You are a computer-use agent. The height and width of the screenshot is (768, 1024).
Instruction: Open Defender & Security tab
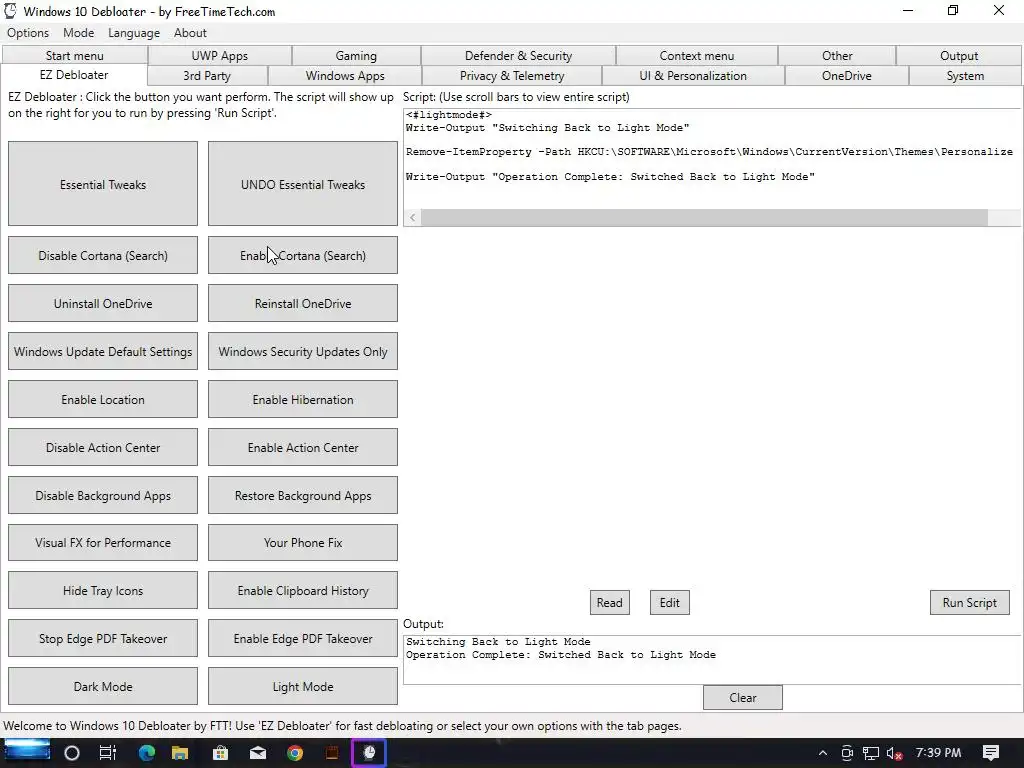tap(519, 56)
